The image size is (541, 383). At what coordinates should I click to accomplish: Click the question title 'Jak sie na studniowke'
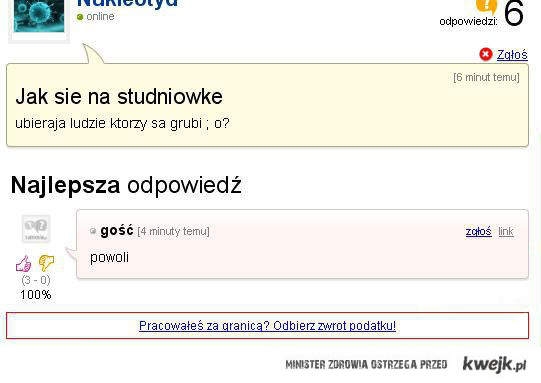119,96
